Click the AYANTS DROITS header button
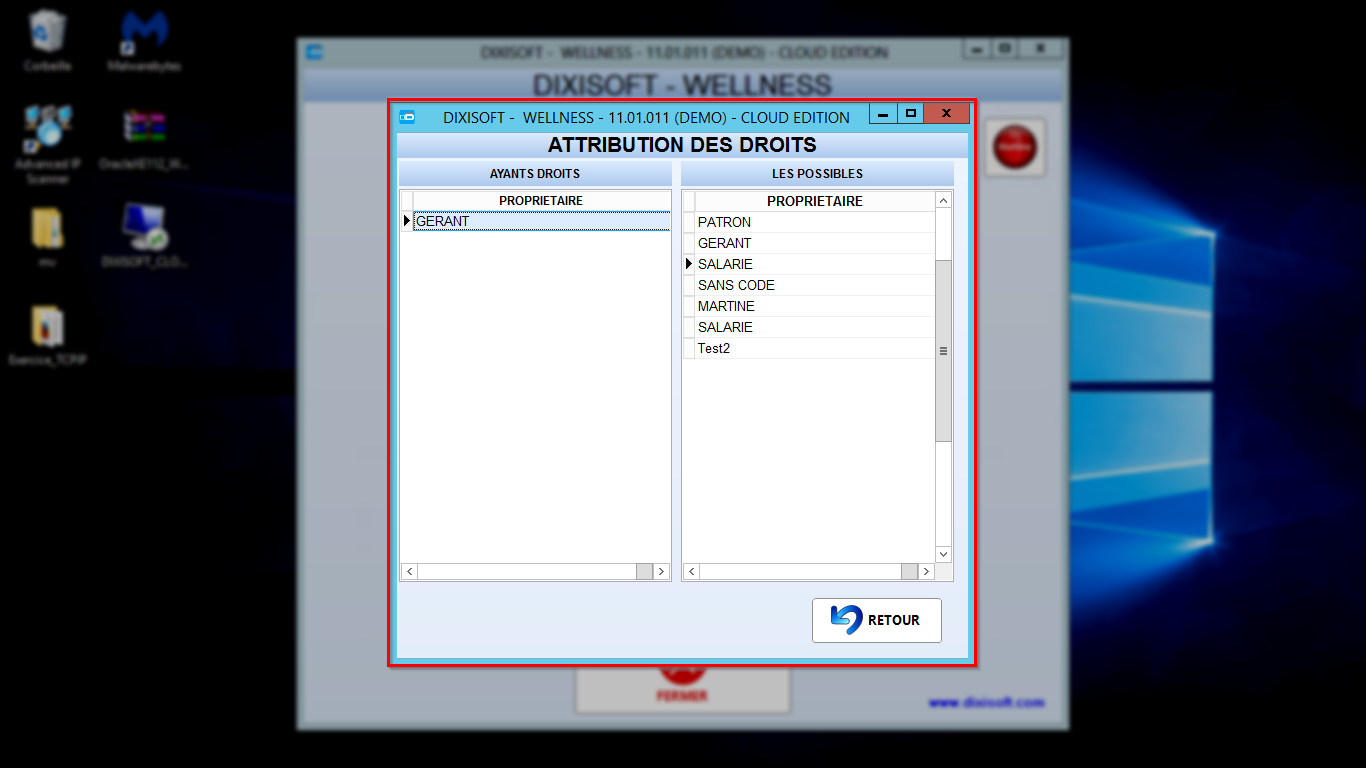 [x=535, y=173]
